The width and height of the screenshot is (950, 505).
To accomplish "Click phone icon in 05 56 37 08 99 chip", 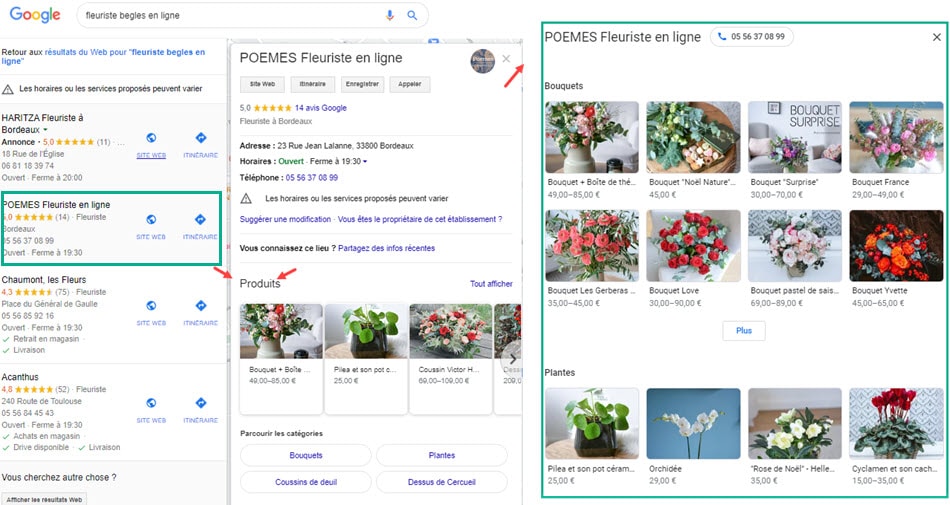I will [x=722, y=36].
